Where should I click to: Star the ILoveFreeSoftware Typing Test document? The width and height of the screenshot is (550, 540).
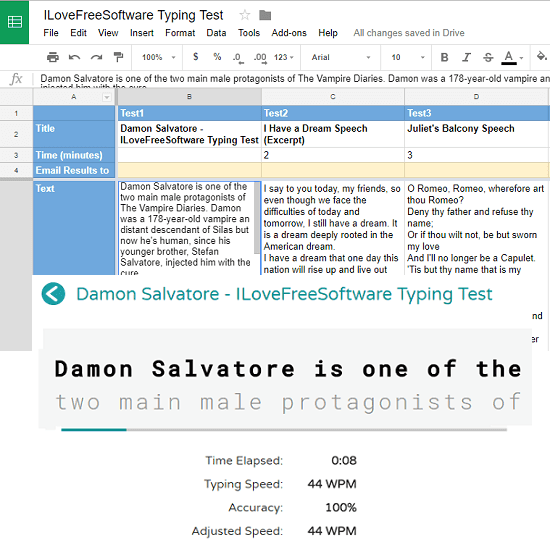click(x=244, y=15)
